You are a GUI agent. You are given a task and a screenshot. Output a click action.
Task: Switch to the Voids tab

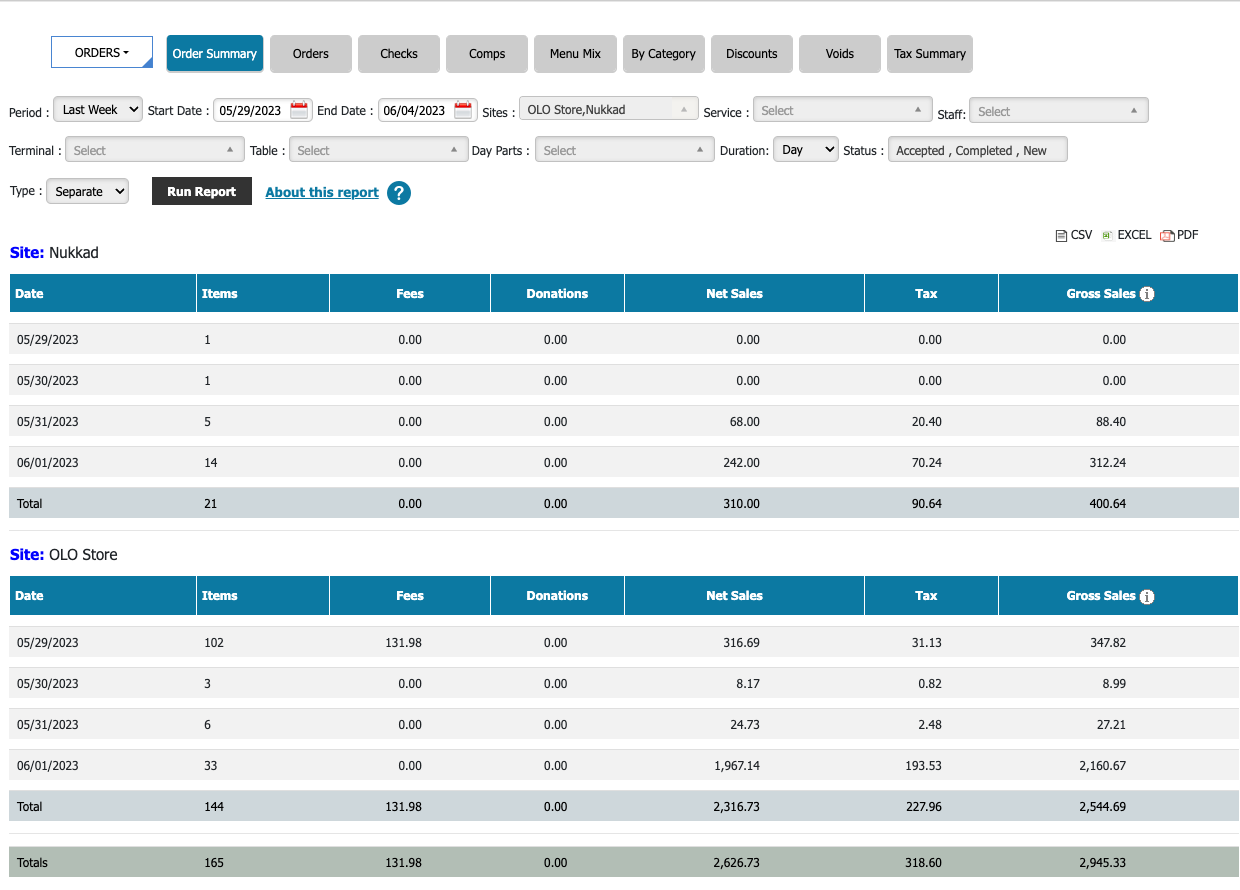pos(840,54)
